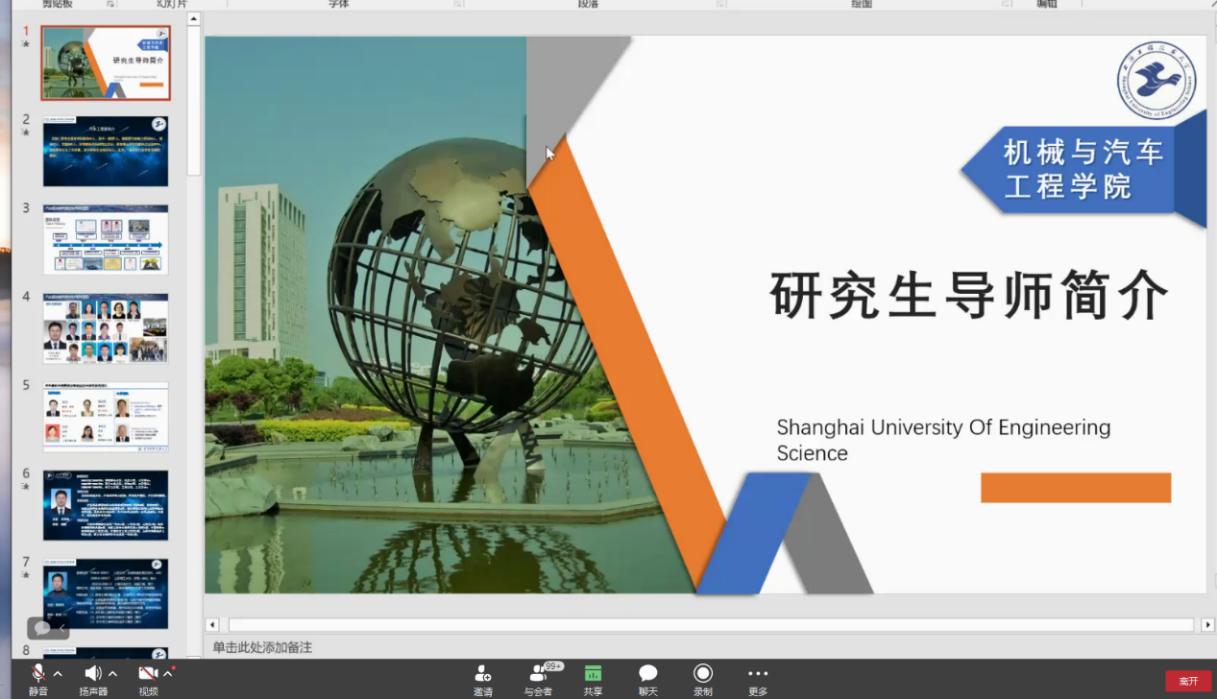Expand video options arrow next to 视频
Screen dimensions: 1217x699
[x=168, y=673]
